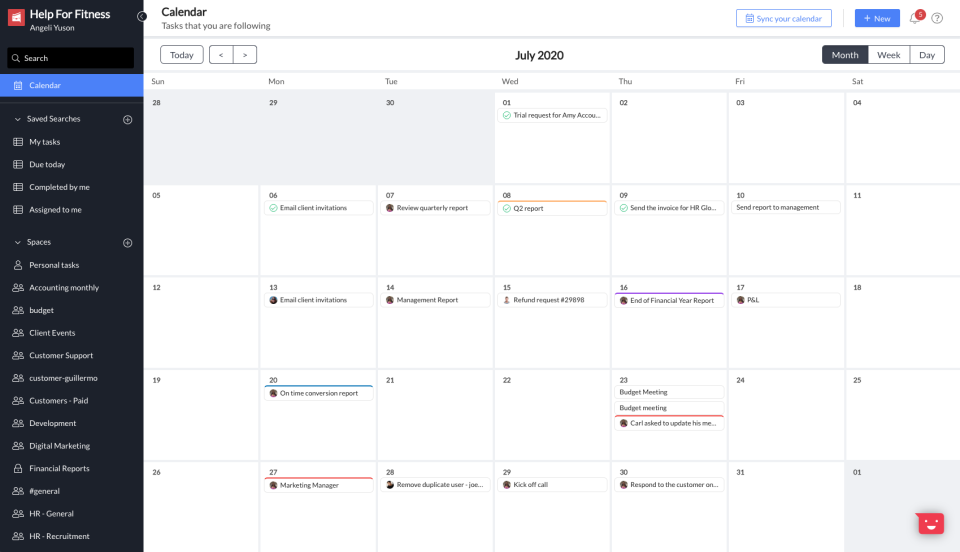This screenshot has width=960, height=552.
Task: Click the Personal tasks person icon
Action: click(x=18, y=265)
